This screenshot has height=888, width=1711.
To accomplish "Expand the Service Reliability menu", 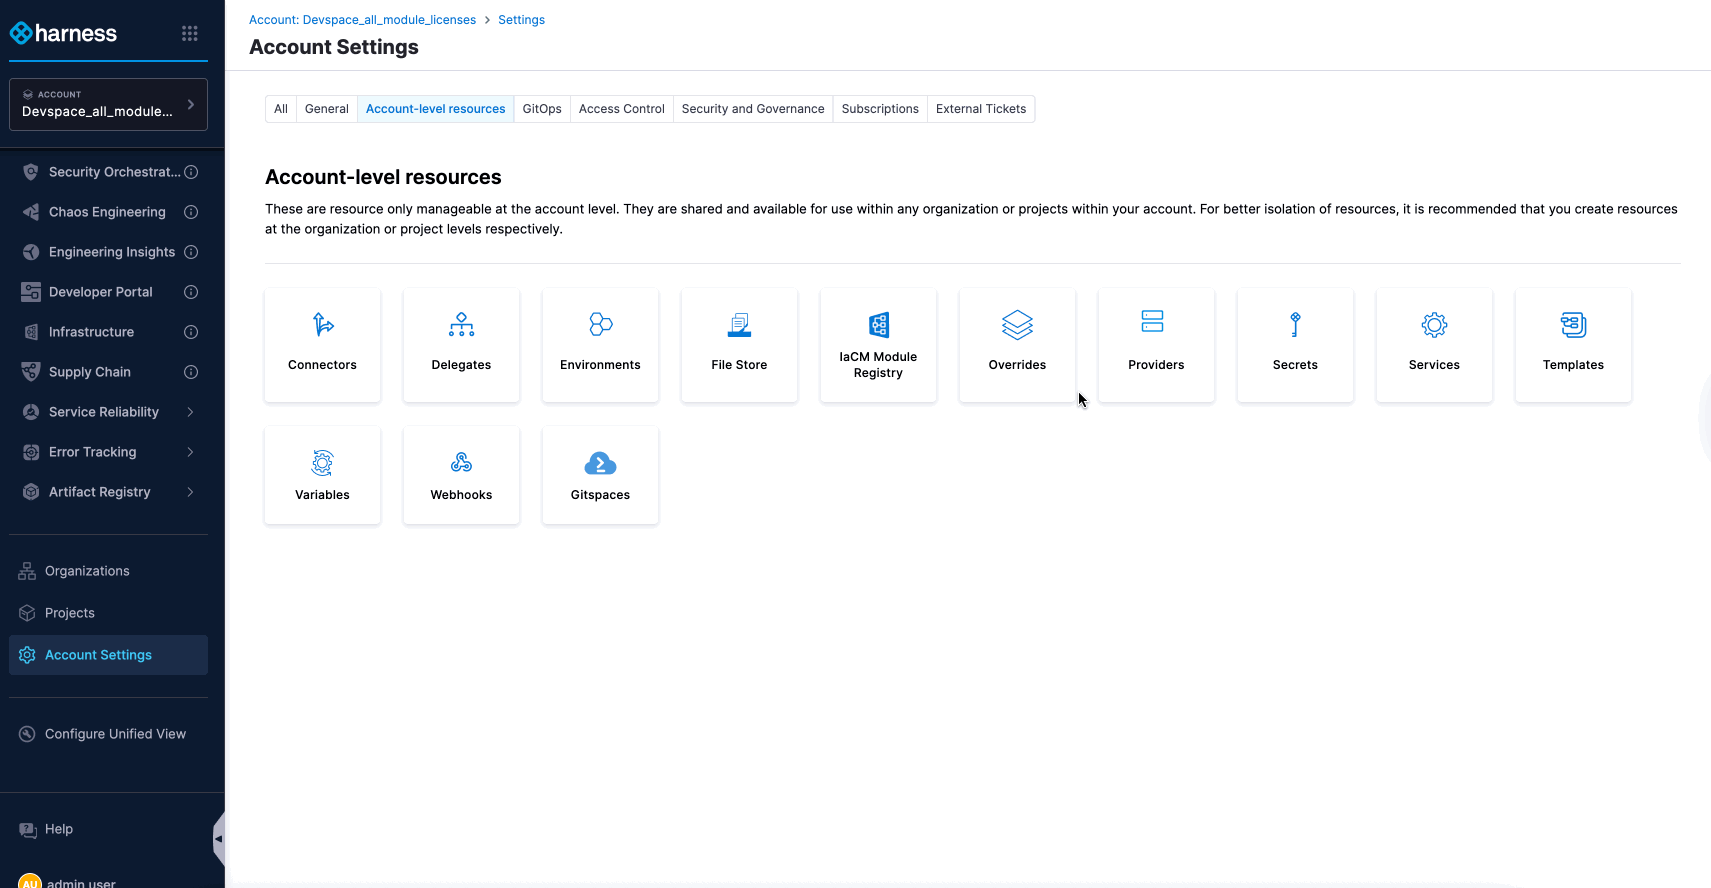I will tap(190, 412).
